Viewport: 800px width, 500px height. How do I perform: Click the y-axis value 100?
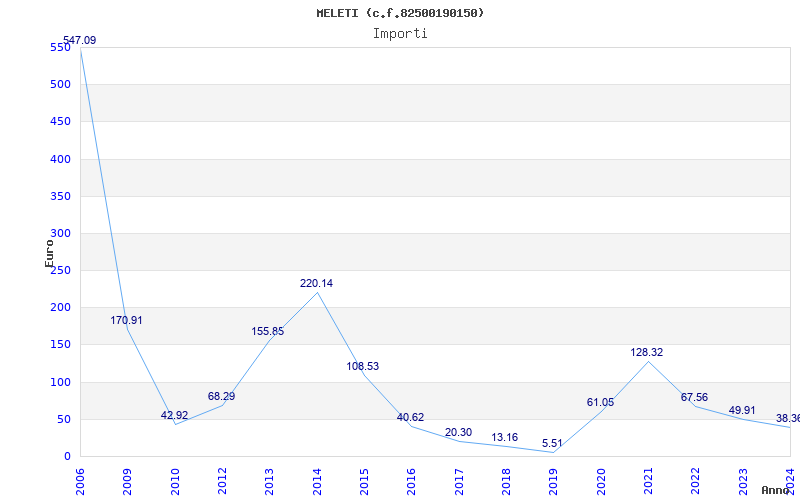(60, 382)
